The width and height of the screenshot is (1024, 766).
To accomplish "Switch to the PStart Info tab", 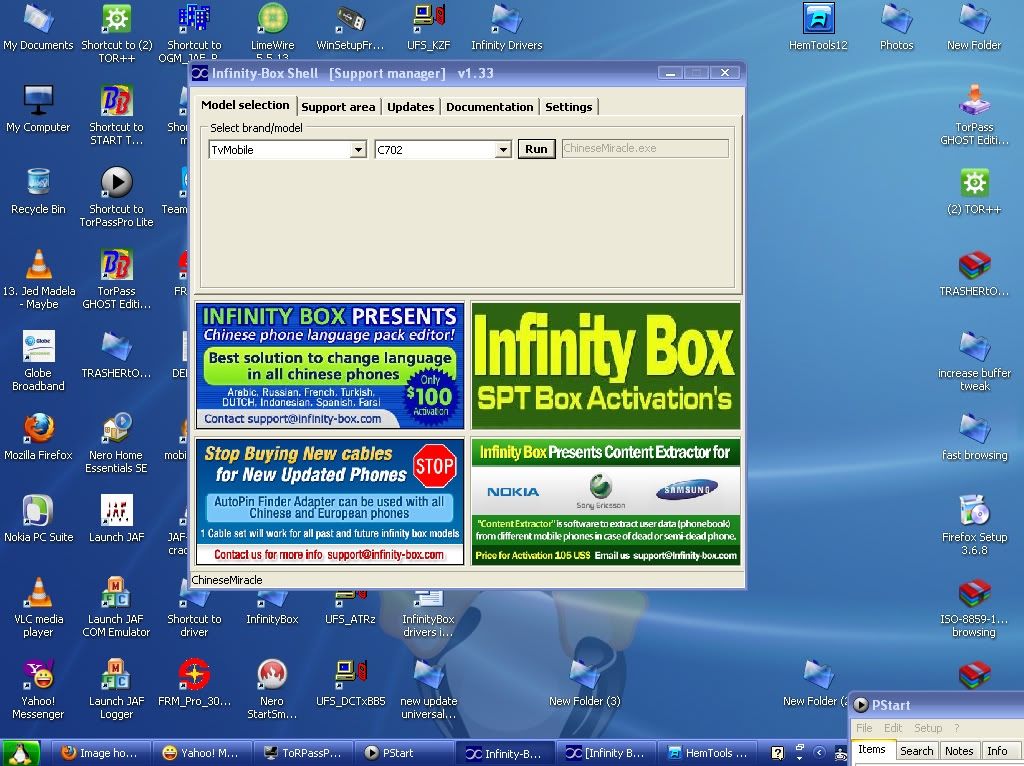I will coord(997,751).
